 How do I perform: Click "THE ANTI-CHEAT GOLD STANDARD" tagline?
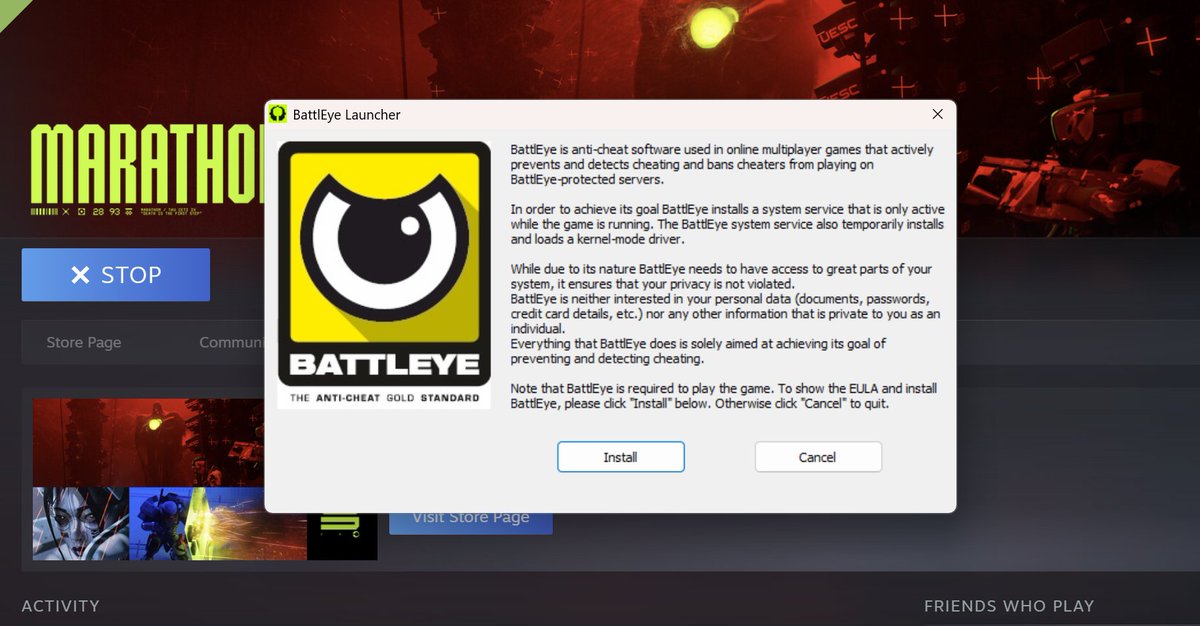coord(384,398)
